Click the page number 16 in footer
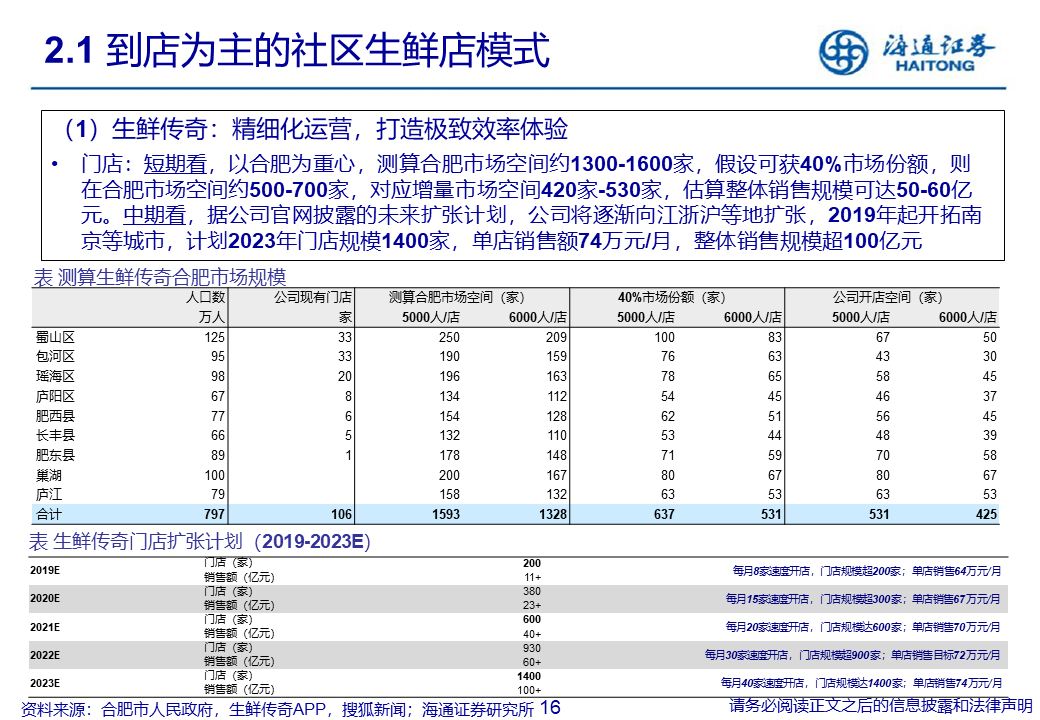Viewport: 1040px width, 720px height. (550, 708)
